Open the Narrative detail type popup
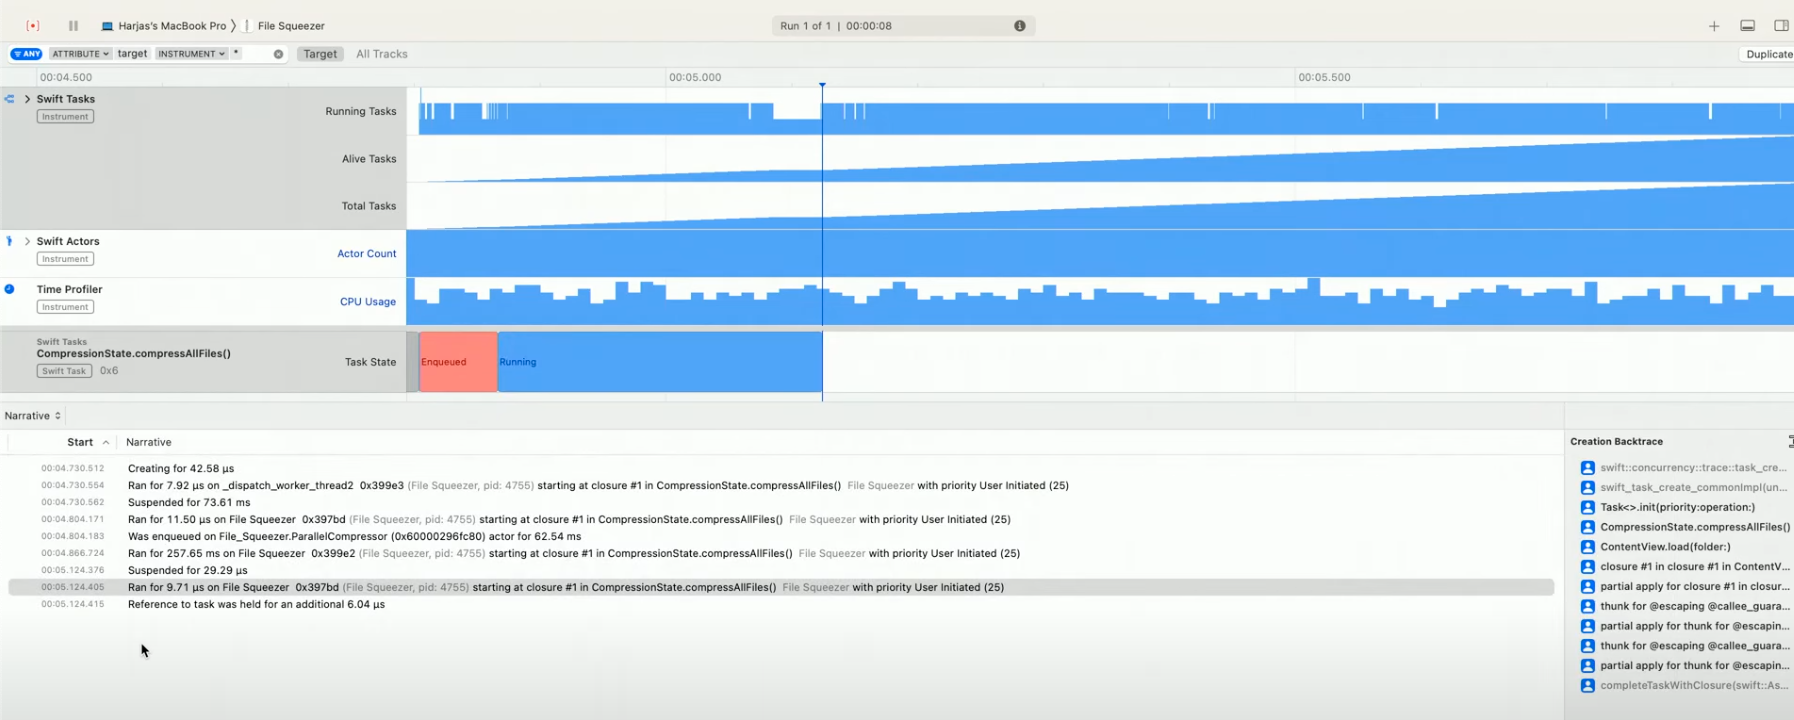 (32, 416)
